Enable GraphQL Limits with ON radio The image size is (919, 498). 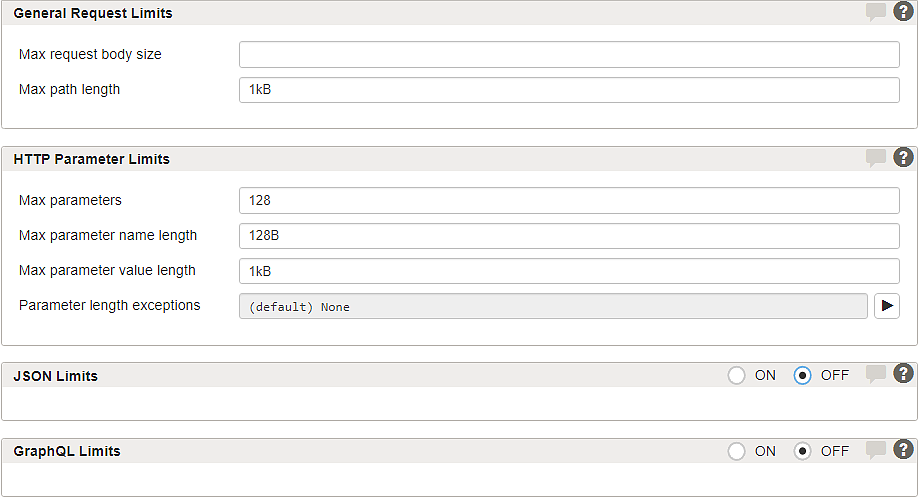coord(736,451)
